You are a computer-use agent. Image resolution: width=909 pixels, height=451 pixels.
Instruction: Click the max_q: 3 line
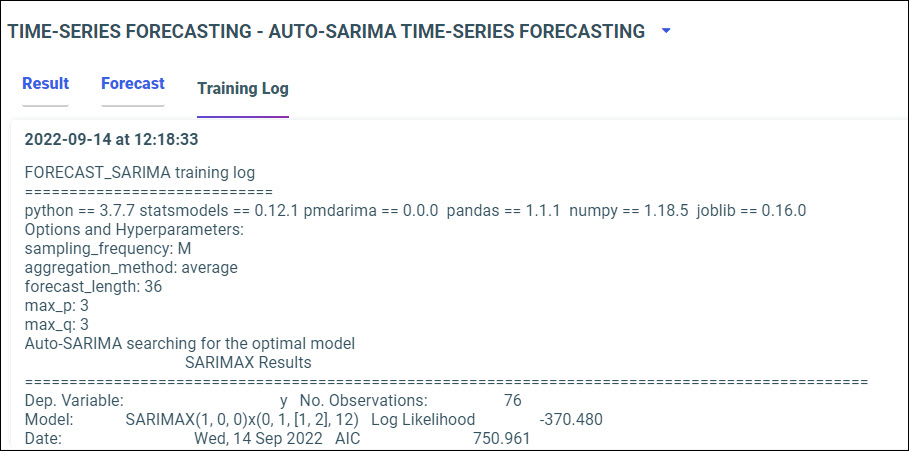coord(57,324)
